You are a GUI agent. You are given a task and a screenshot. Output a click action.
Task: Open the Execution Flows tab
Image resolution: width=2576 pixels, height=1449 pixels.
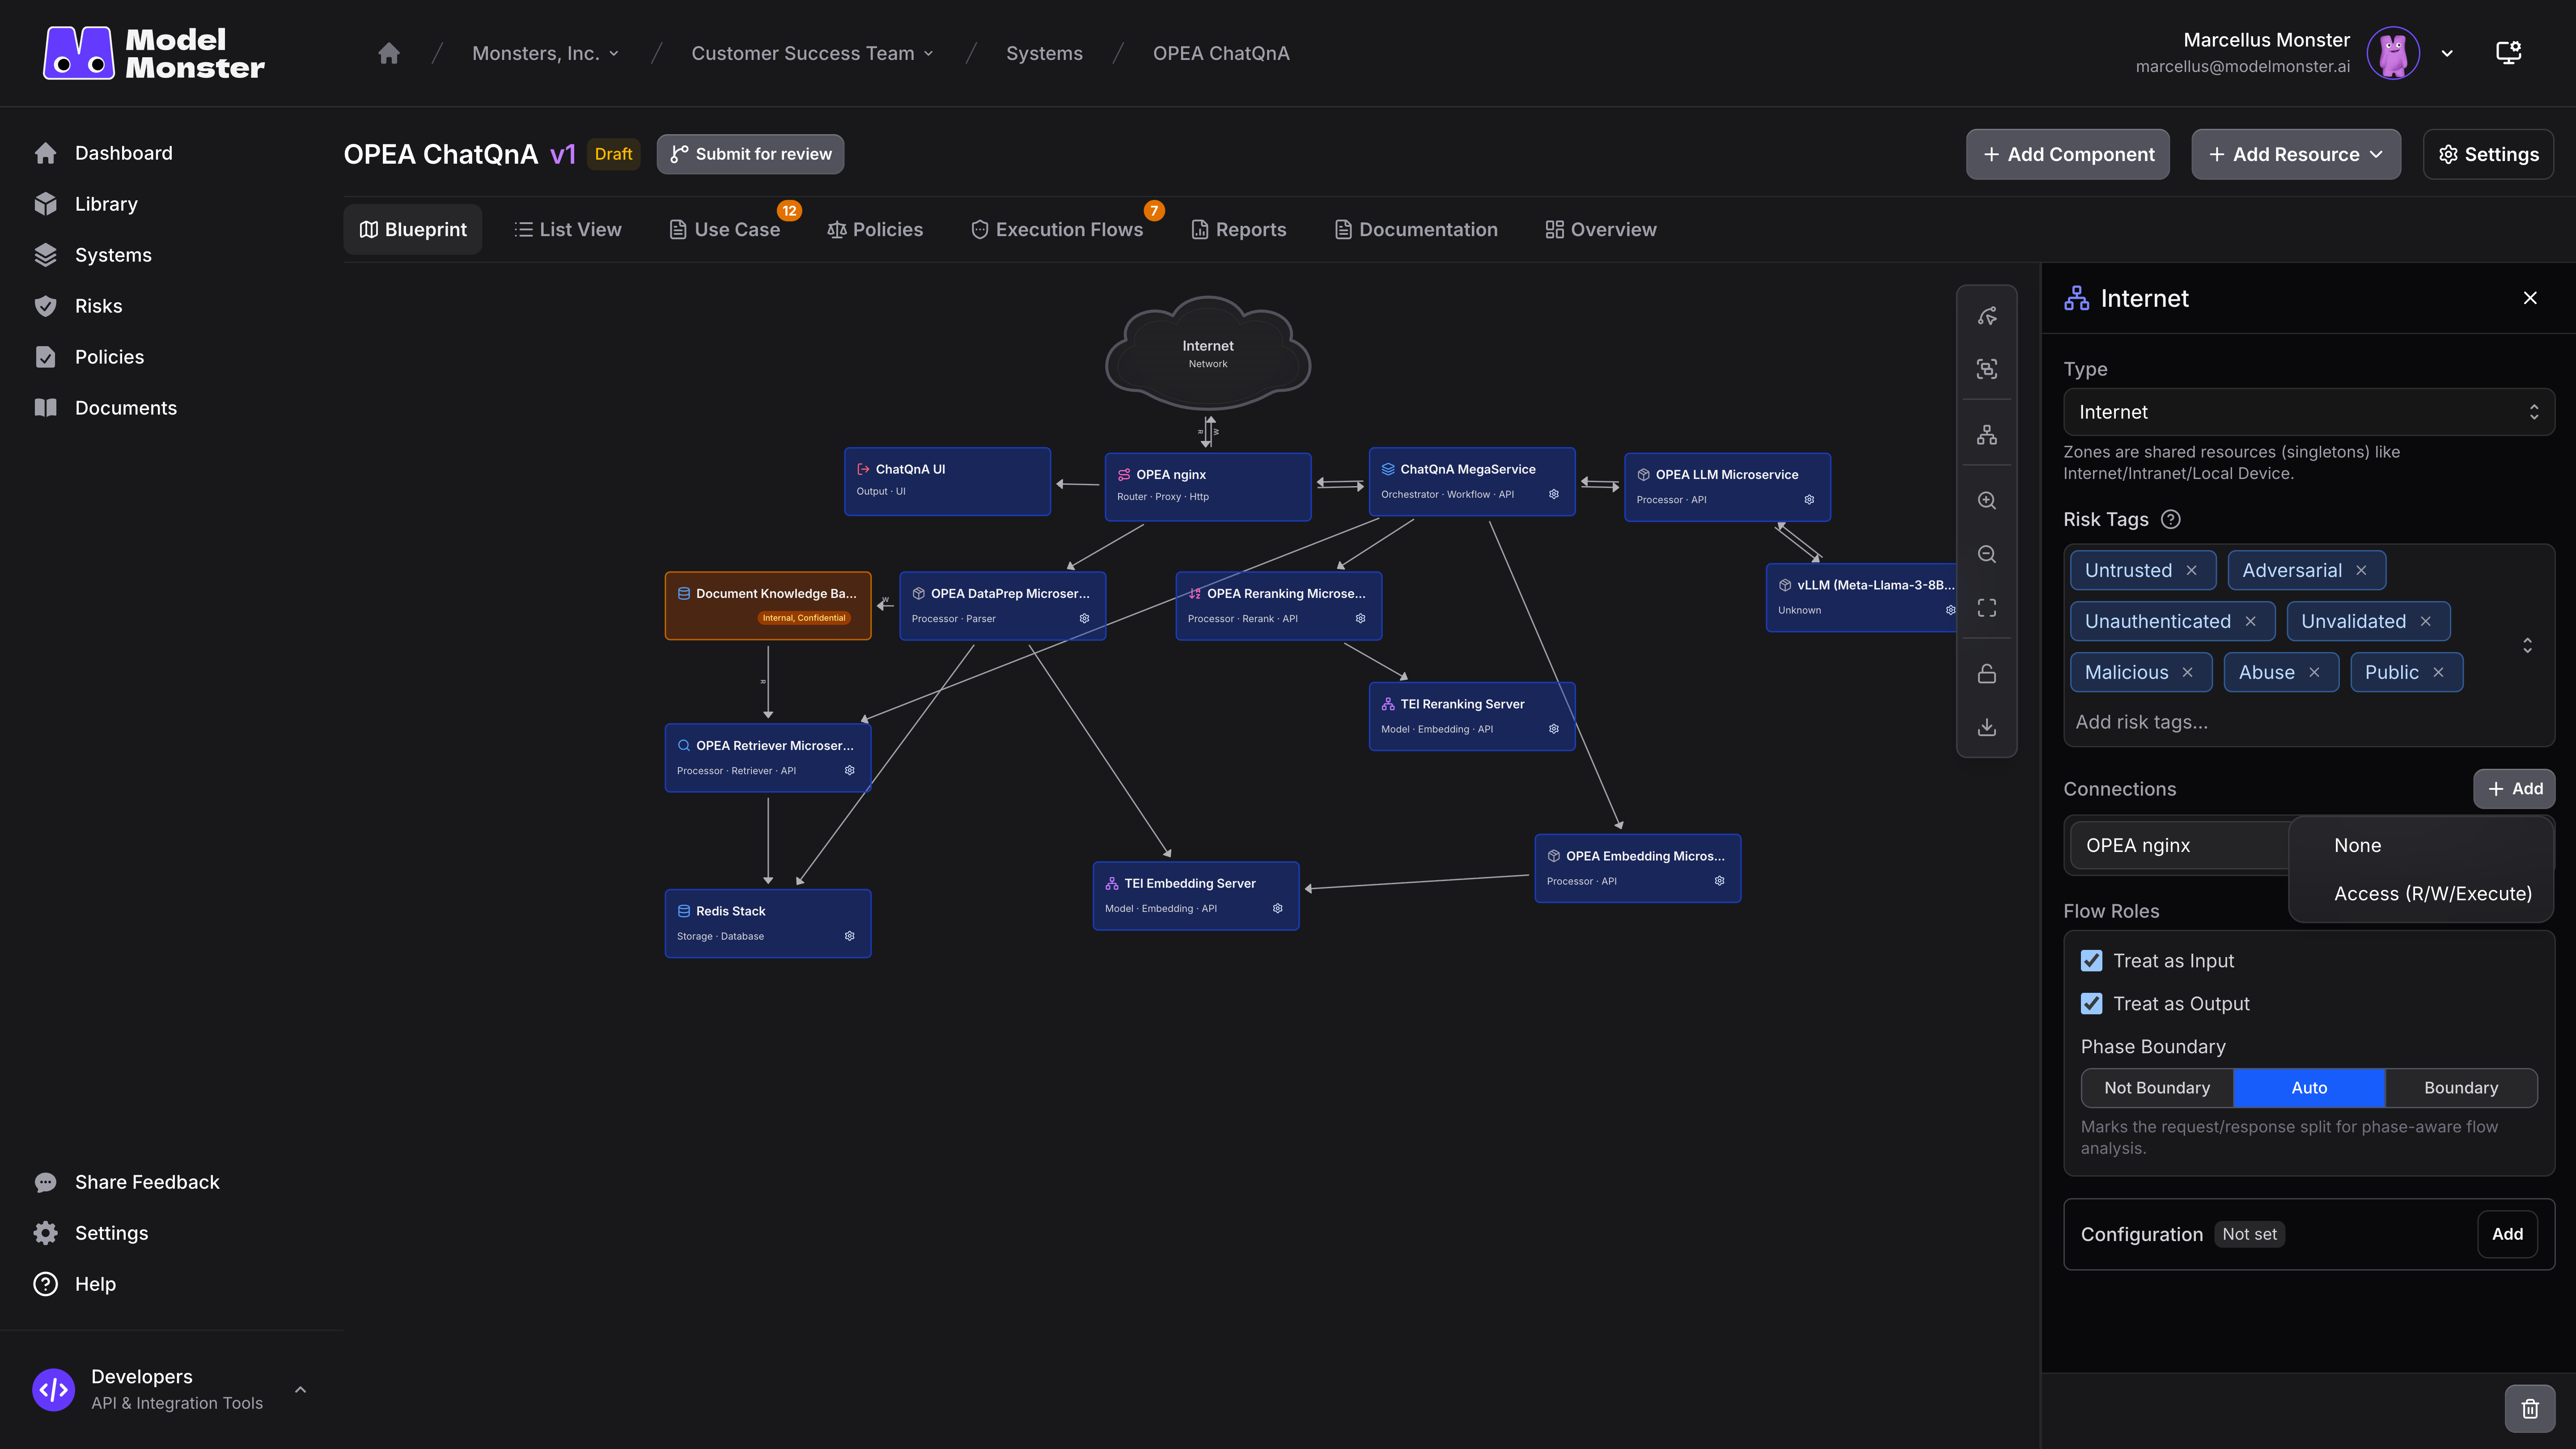tap(1057, 229)
